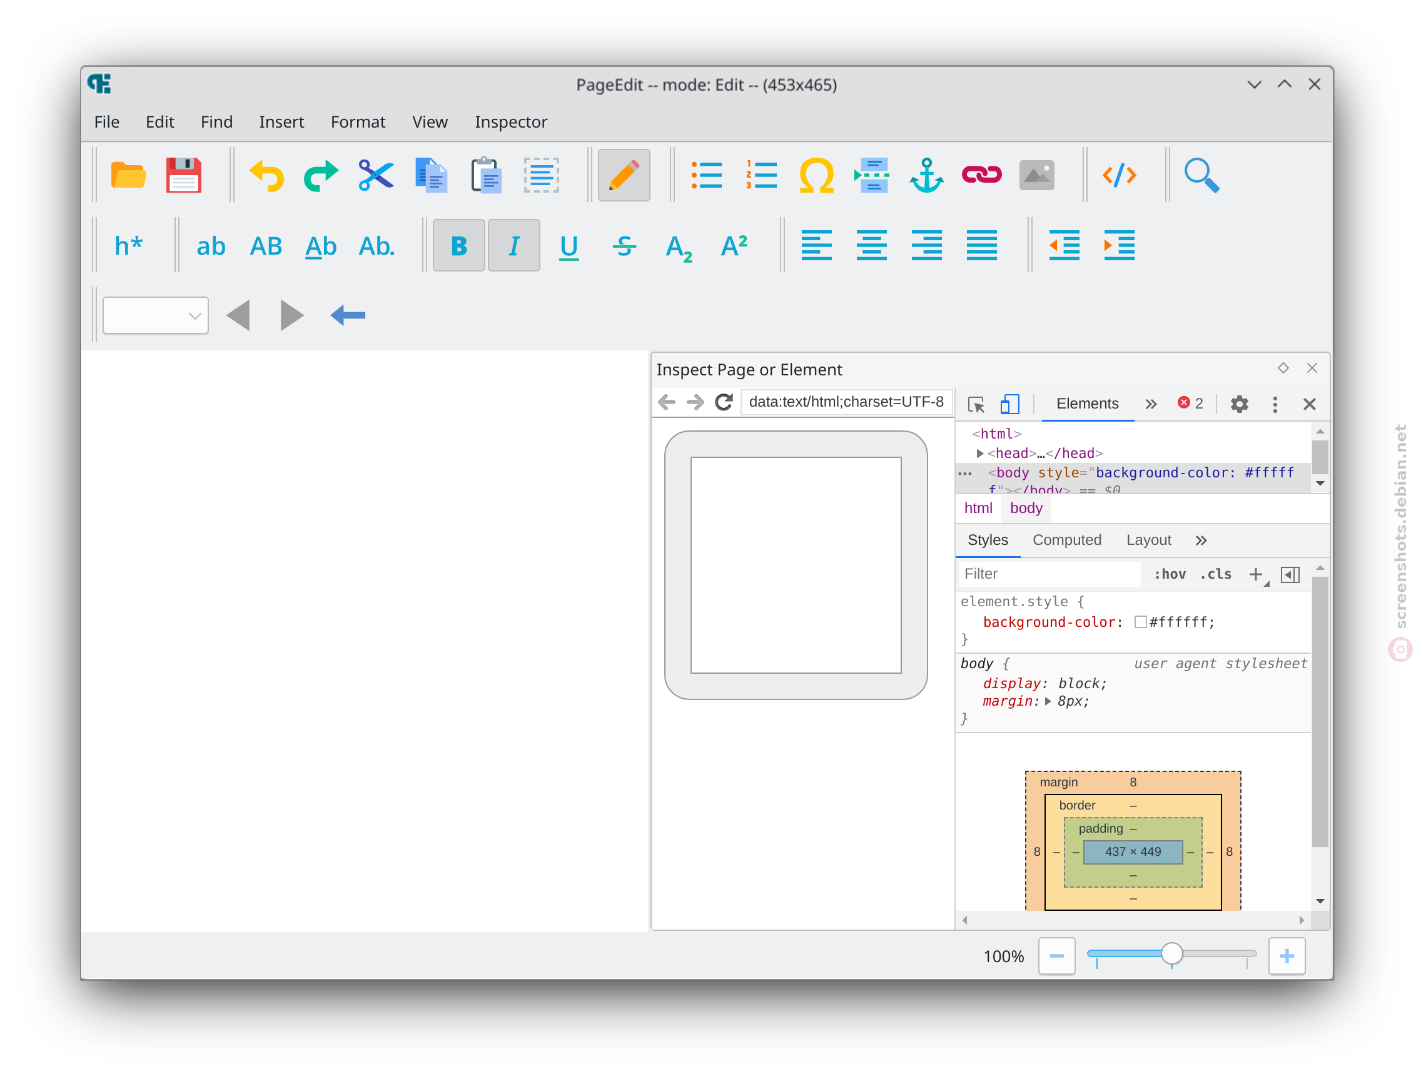Viewport: 1413px width, 1074px height.
Task: Insert a hyperlink with the chain icon
Action: point(982,176)
